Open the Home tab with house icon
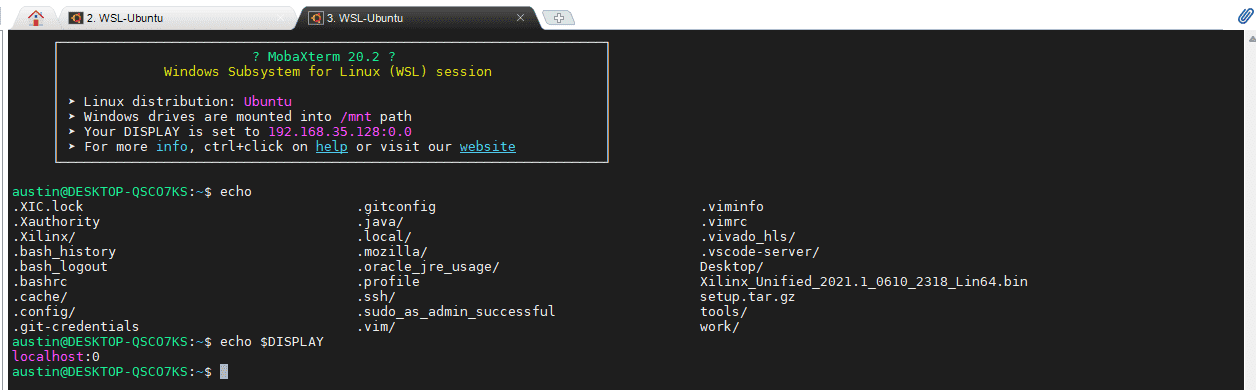1256x390 pixels. pos(37,17)
